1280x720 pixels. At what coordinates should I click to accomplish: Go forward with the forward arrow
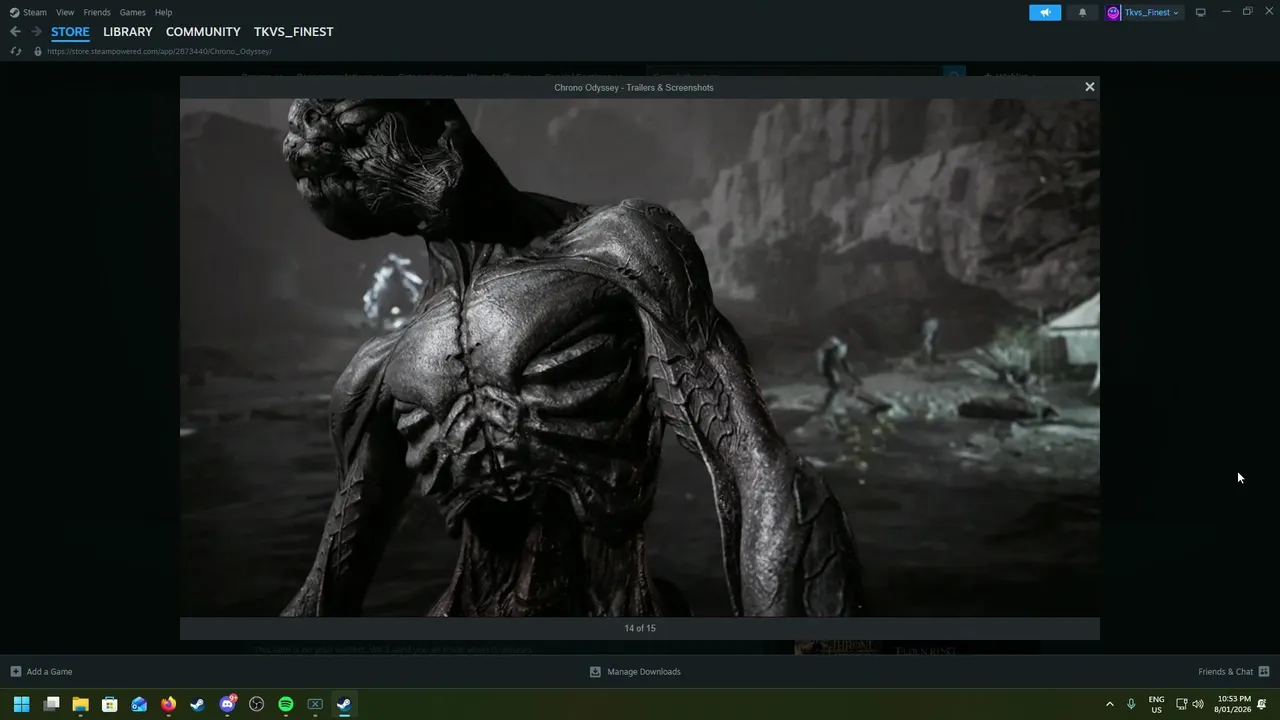(36, 32)
